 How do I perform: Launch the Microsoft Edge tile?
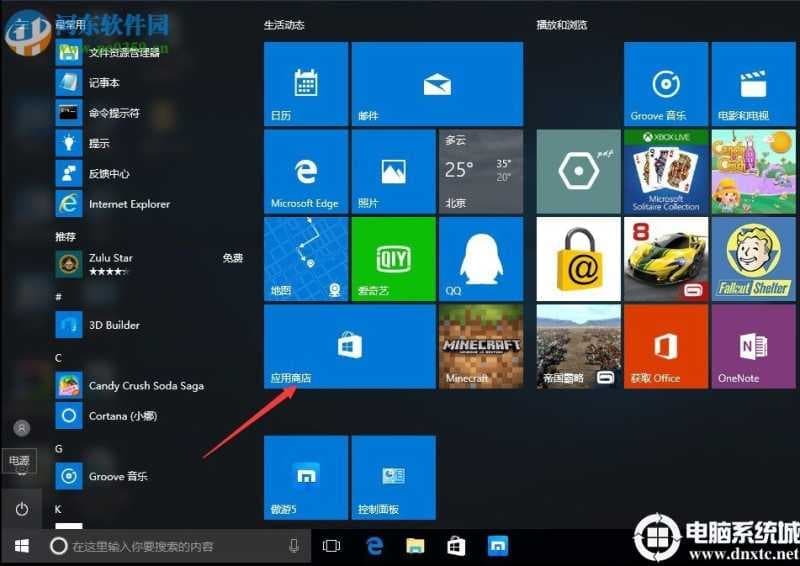[306, 171]
